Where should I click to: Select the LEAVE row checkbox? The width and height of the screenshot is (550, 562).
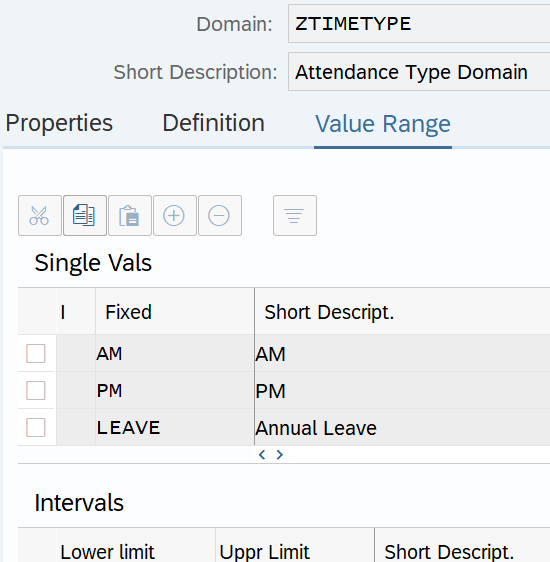pyautogui.click(x=36, y=427)
